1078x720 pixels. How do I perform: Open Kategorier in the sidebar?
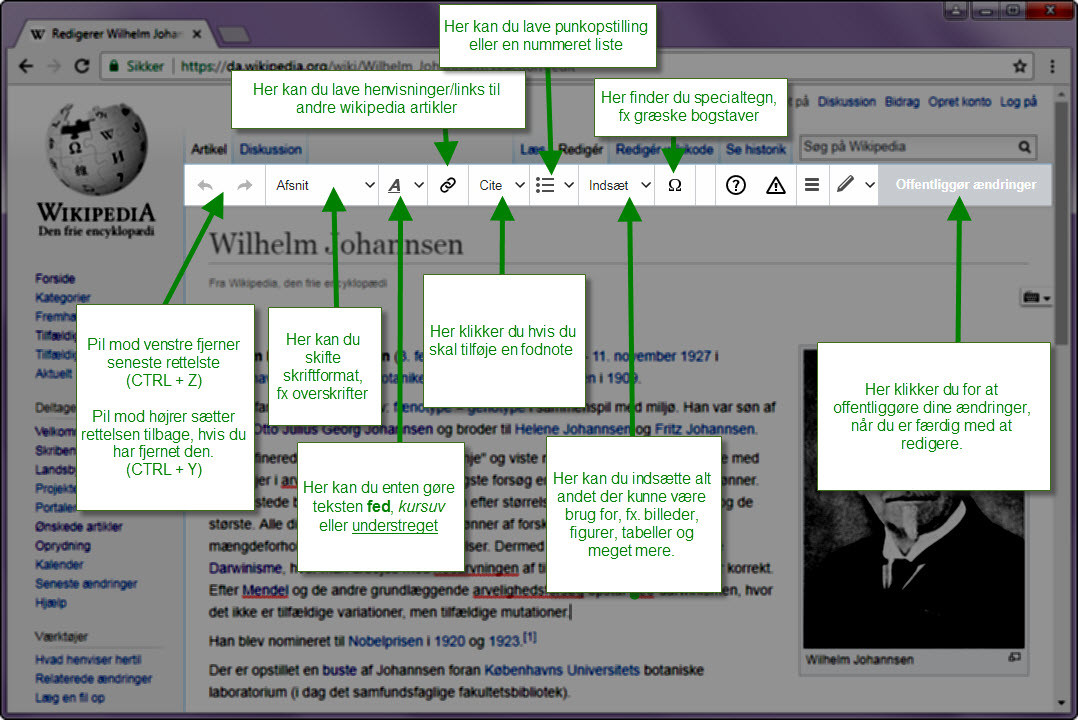(x=63, y=298)
